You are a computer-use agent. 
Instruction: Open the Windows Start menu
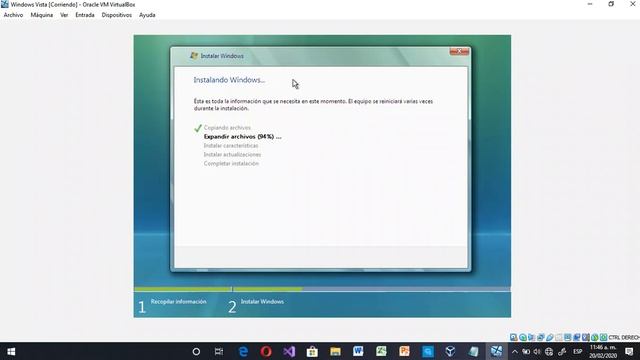click(11, 351)
